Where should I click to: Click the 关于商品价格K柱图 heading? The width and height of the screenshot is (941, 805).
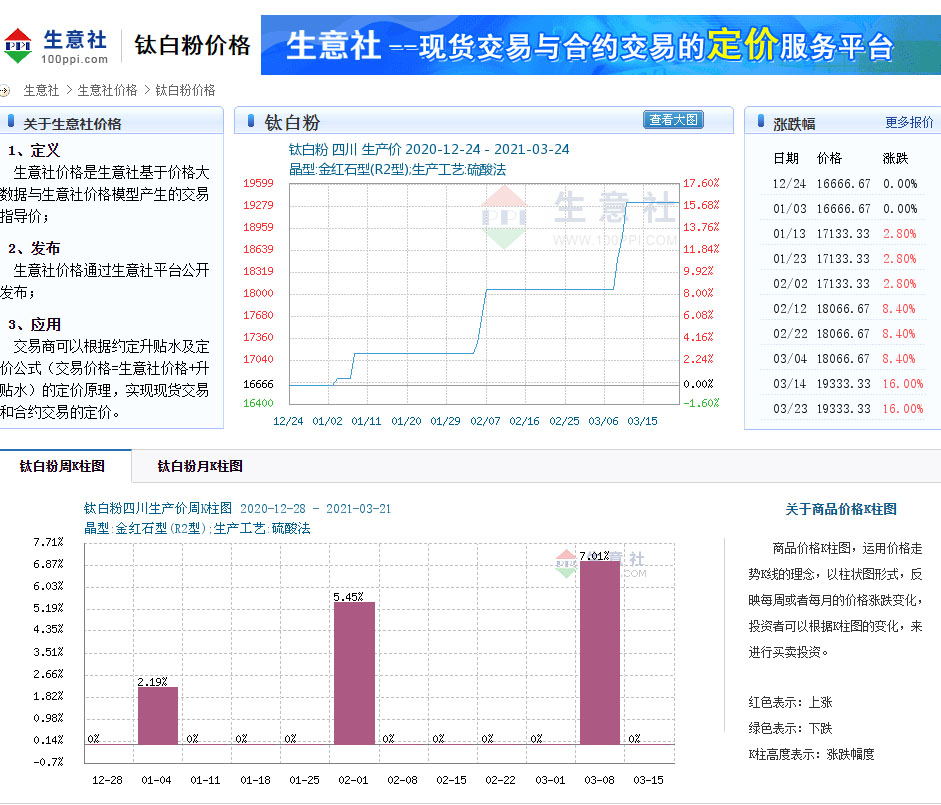point(841,509)
